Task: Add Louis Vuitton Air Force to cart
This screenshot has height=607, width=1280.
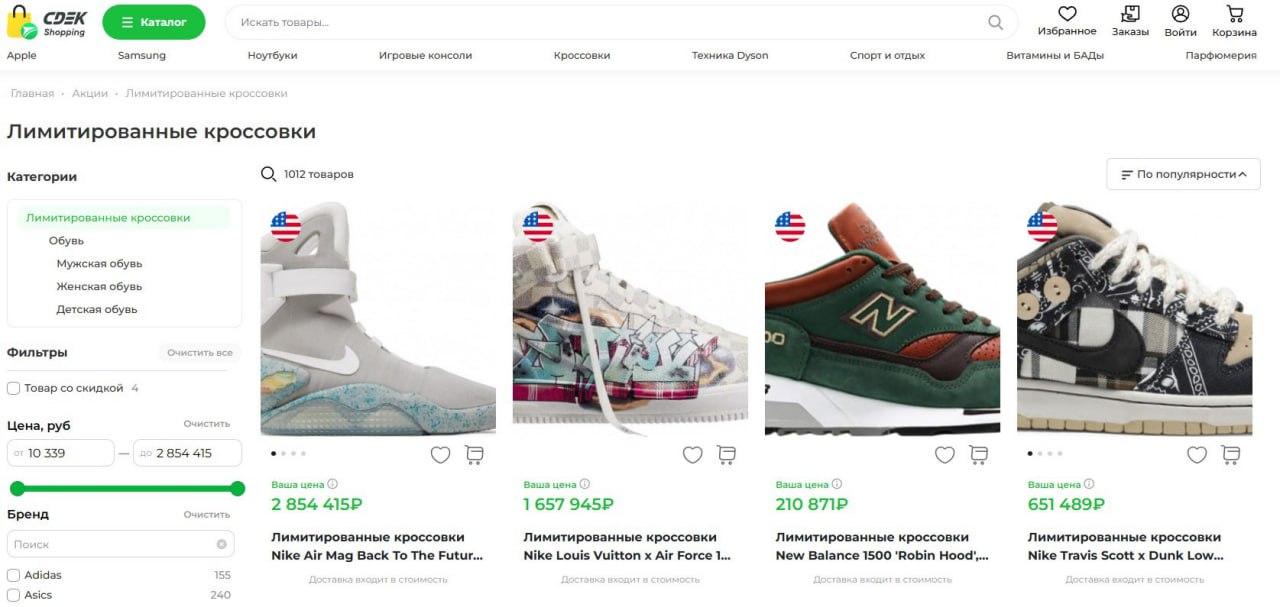Action: pyautogui.click(x=727, y=455)
